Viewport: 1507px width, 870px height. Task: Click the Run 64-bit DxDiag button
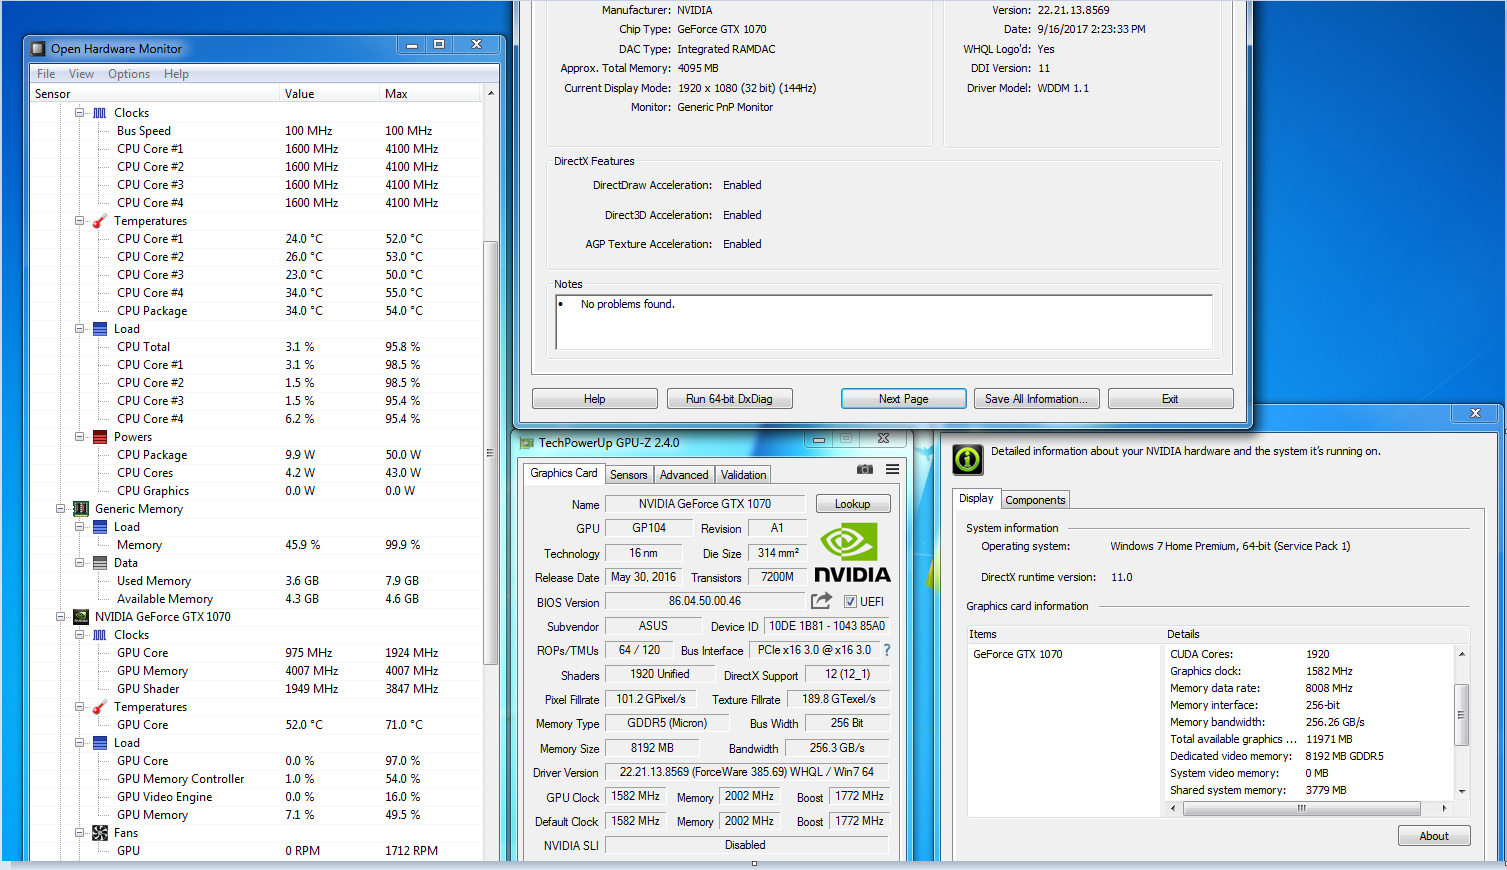click(x=729, y=399)
